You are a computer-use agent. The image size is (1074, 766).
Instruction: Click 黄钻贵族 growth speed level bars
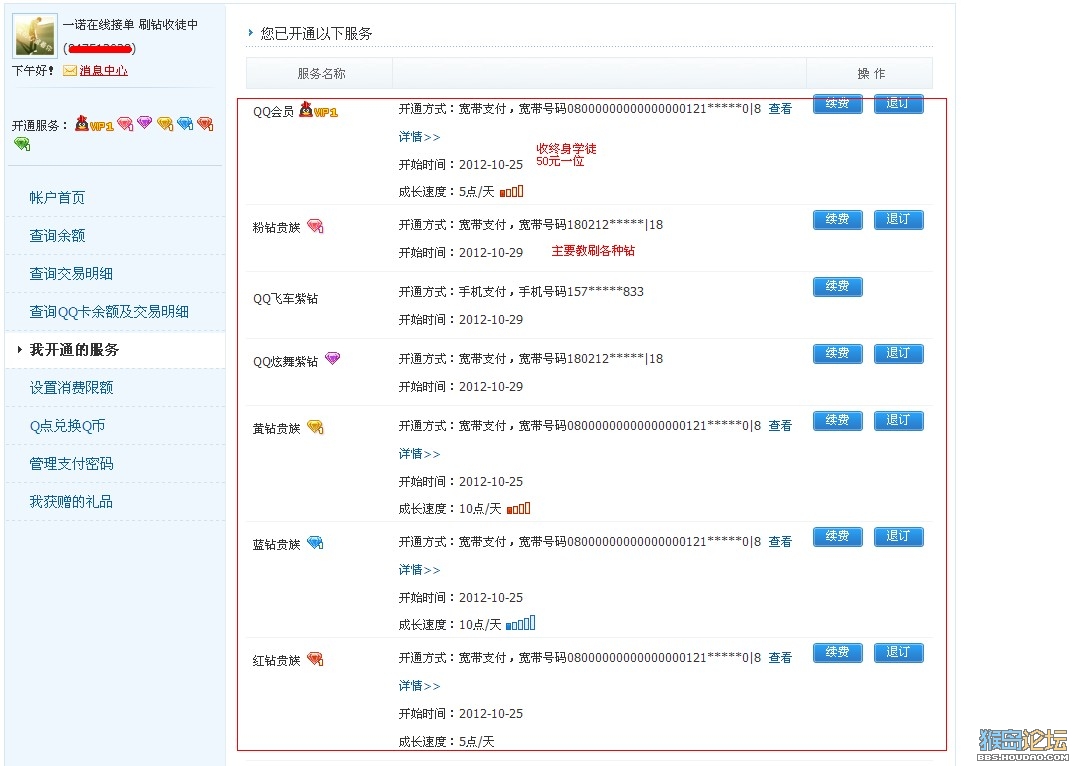click(519, 508)
